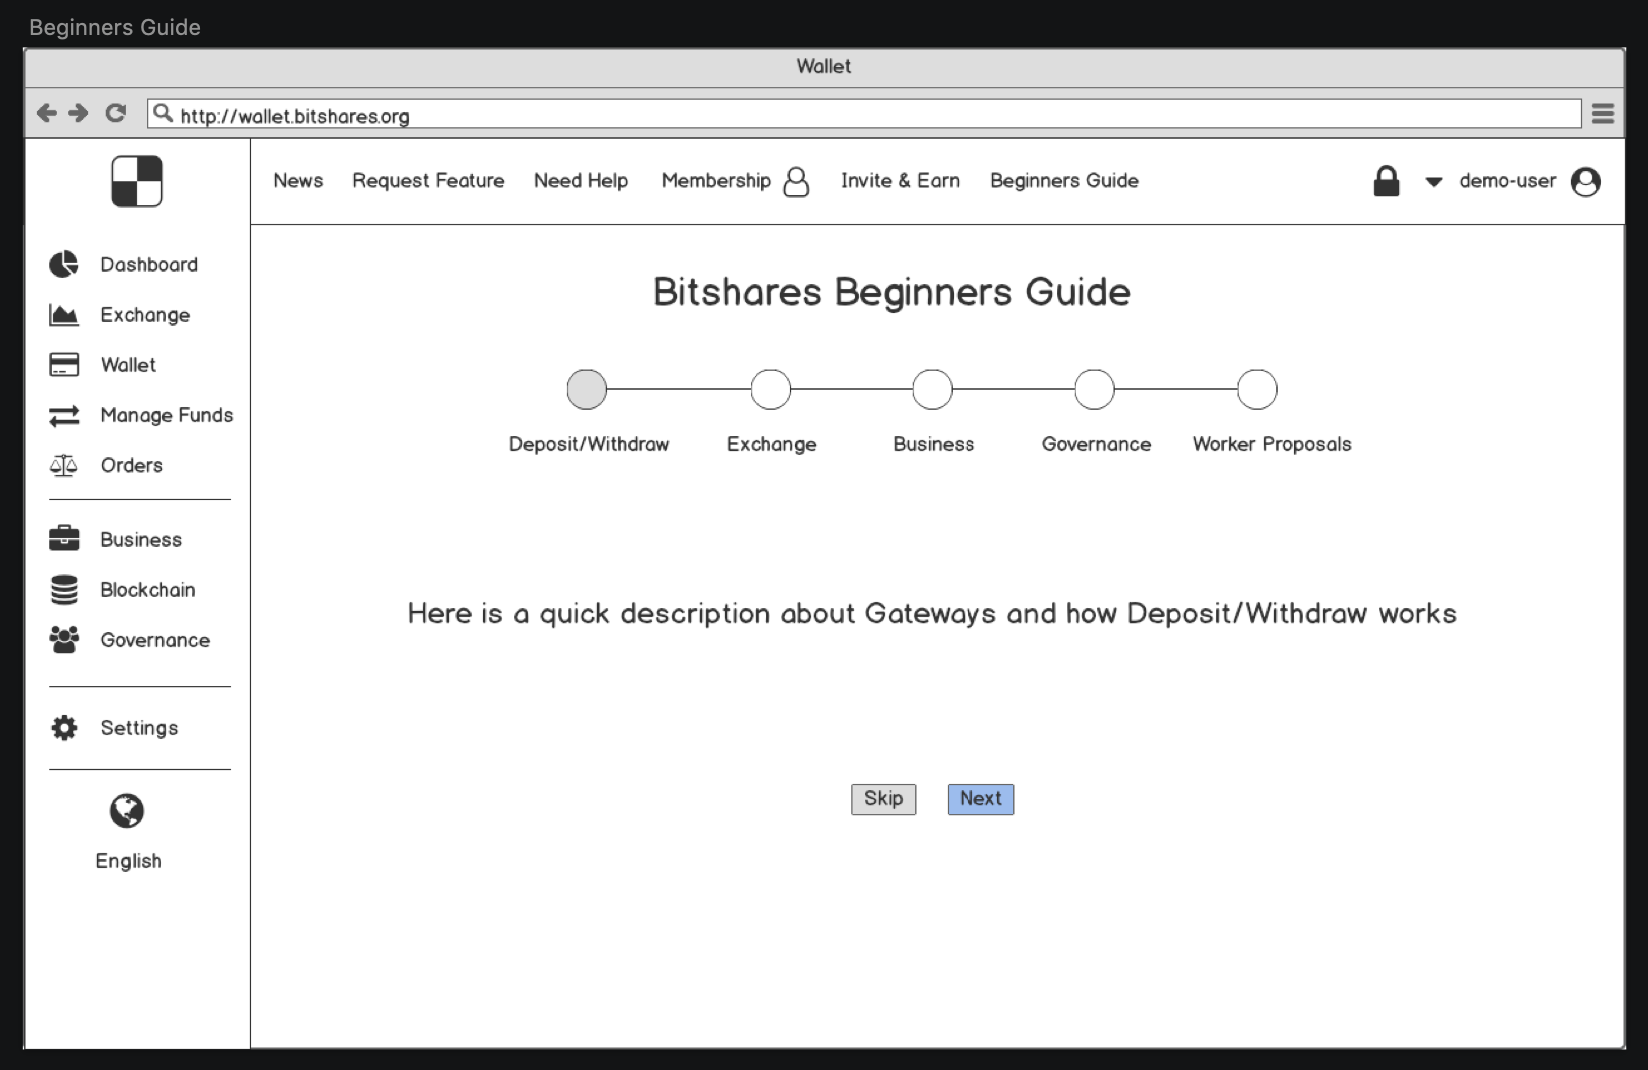
Task: Open Settings from the sidebar
Action: click(139, 728)
